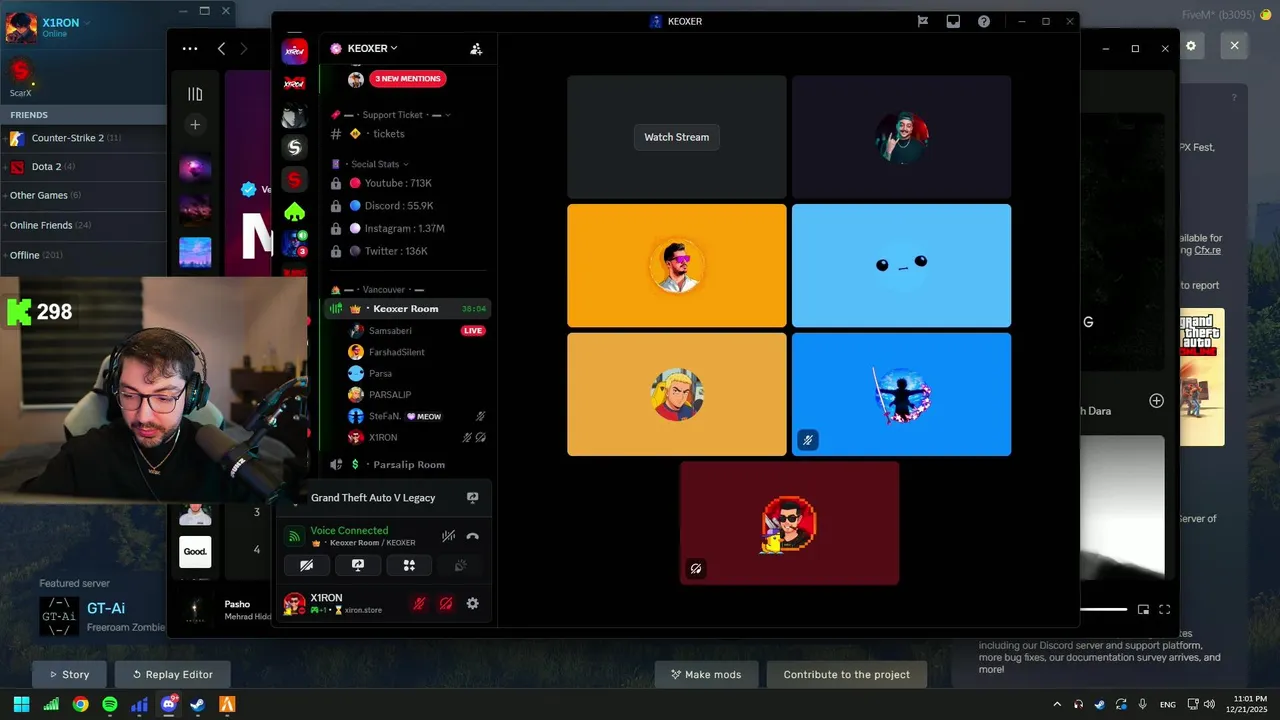This screenshot has width=1280, height=720.
Task: Expand Counter-Strike 2 friends group in Steam
Action: point(83,138)
